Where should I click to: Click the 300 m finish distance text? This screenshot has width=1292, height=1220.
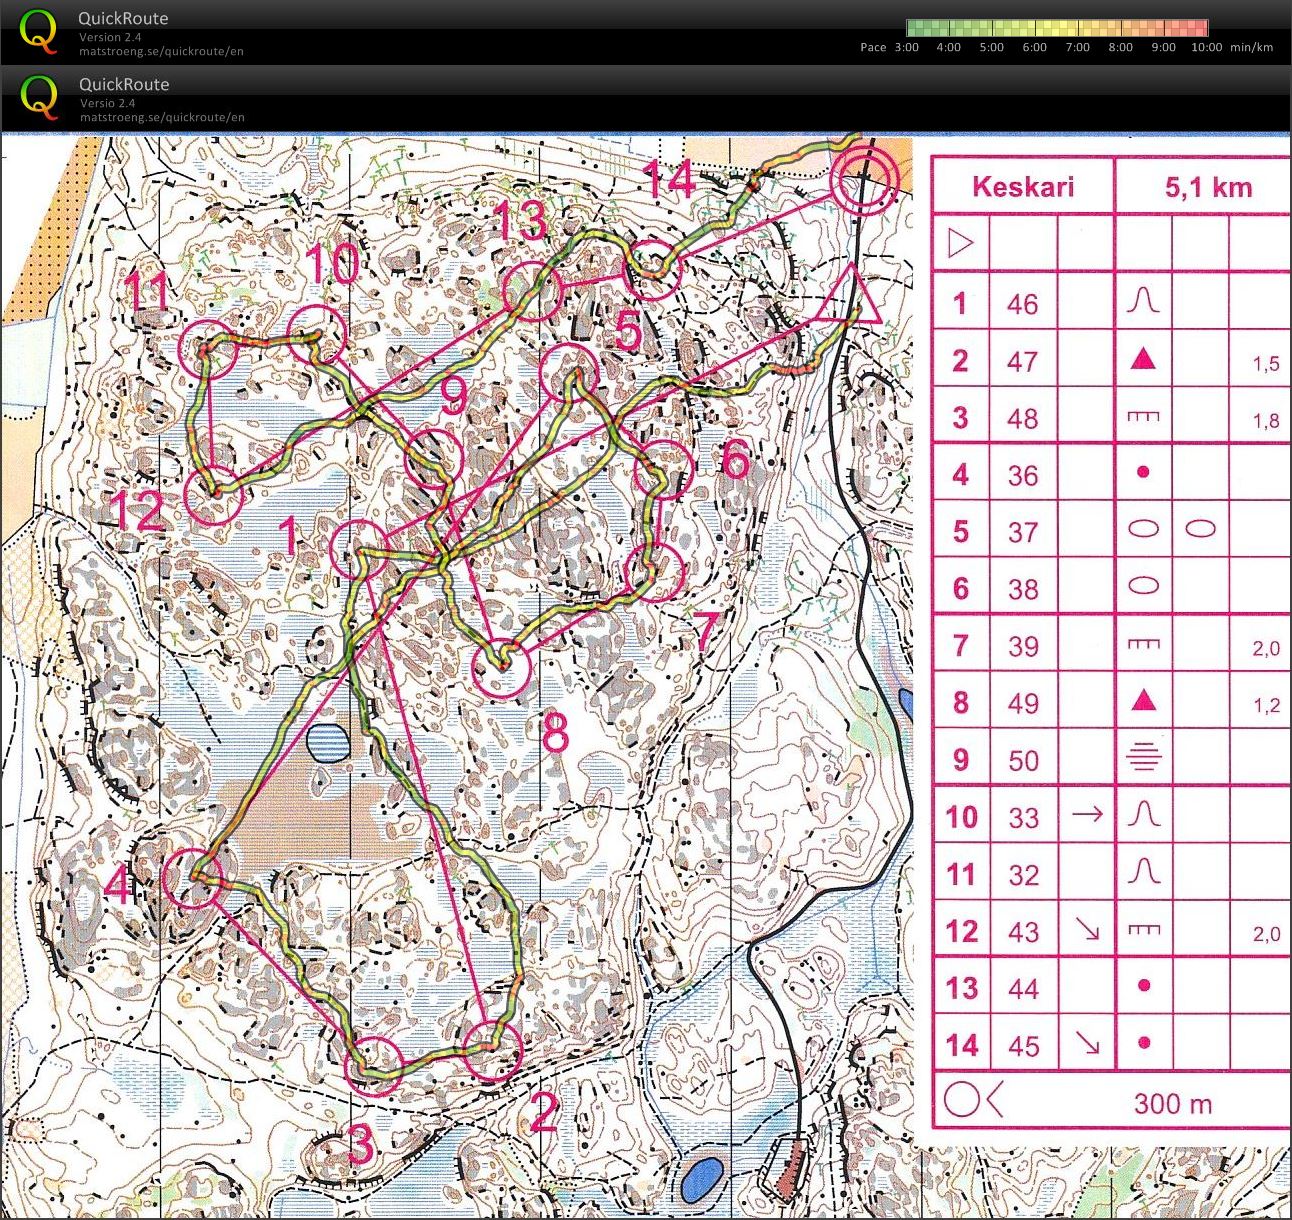1172,1104
